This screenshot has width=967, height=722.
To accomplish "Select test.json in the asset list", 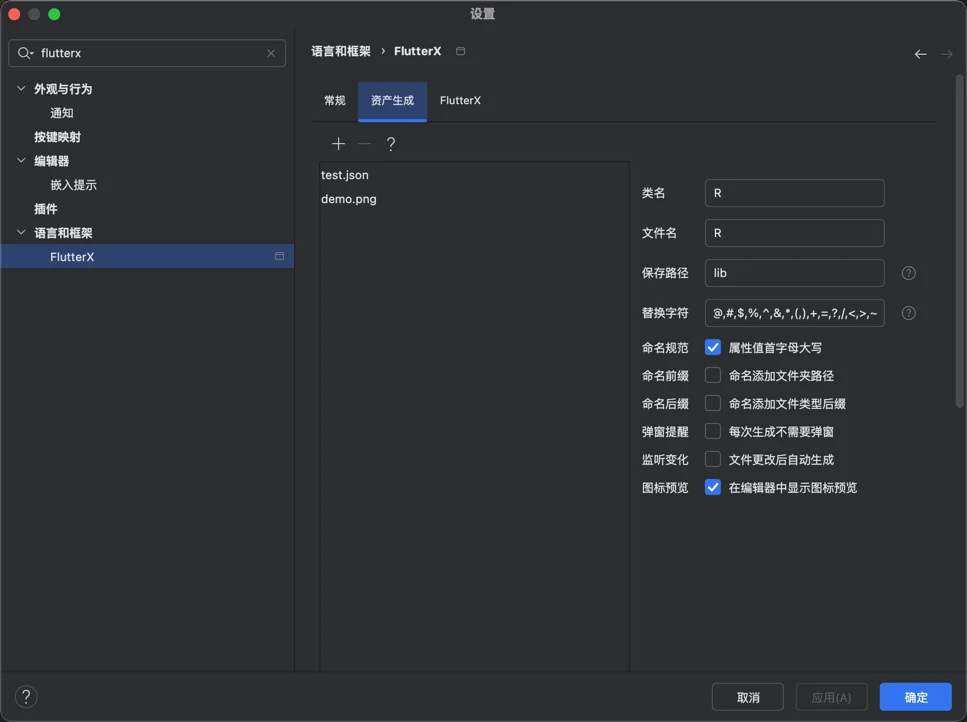I will tap(345, 175).
